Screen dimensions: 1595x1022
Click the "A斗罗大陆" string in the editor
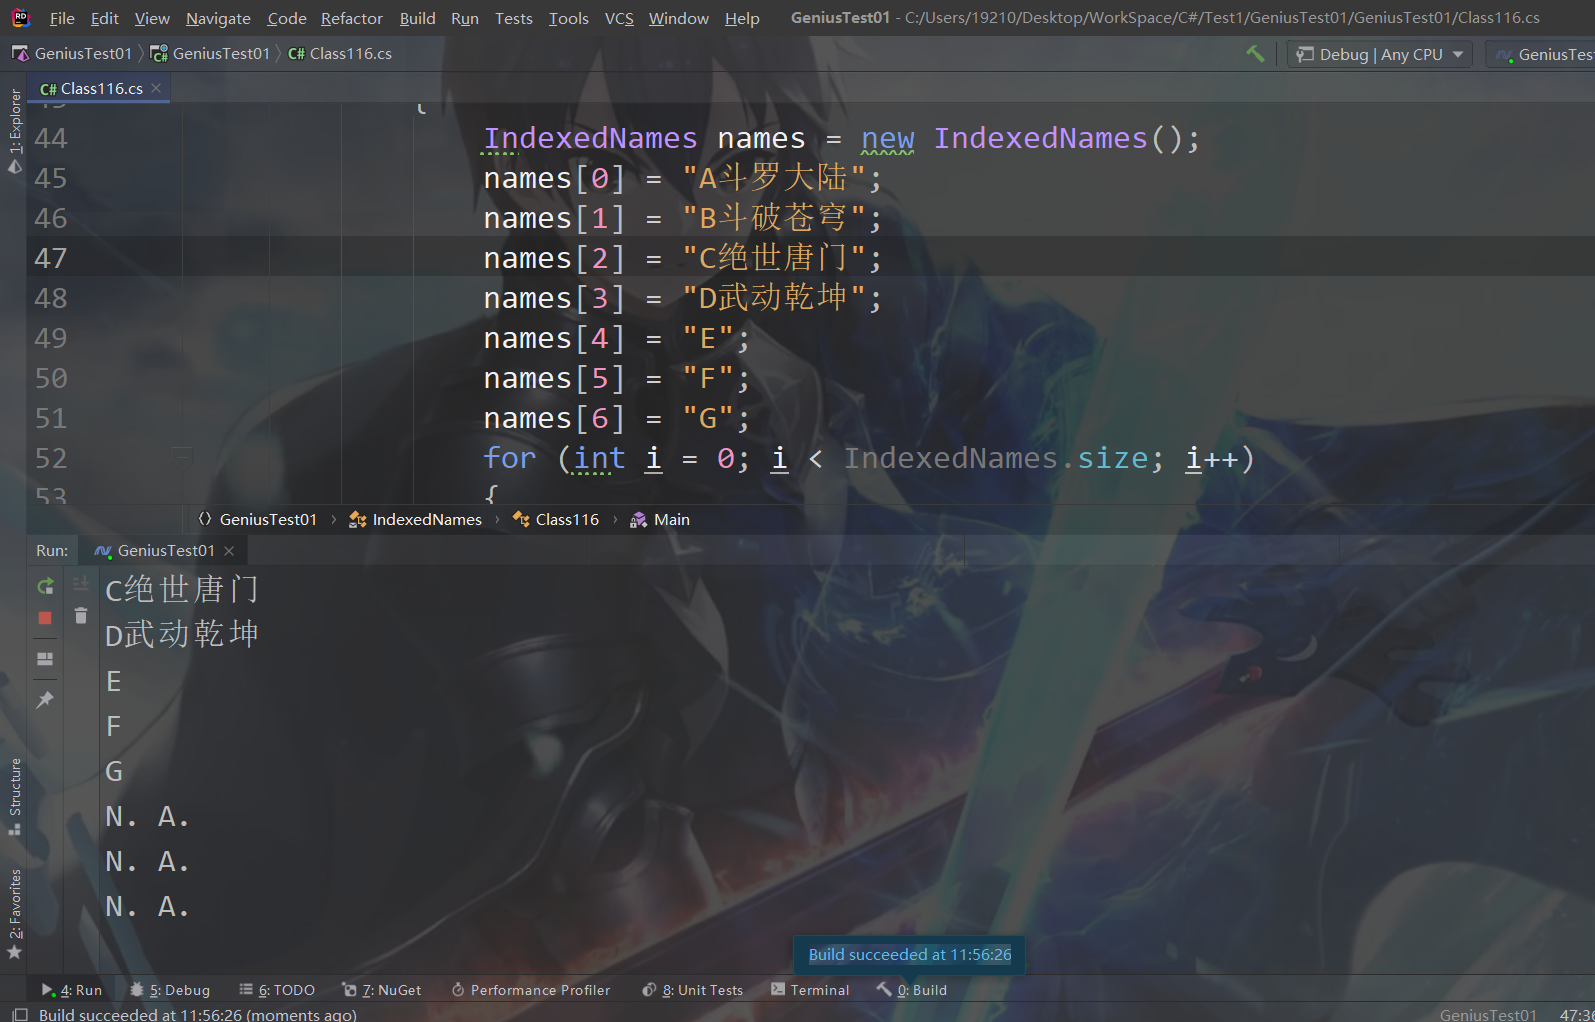pos(773,178)
